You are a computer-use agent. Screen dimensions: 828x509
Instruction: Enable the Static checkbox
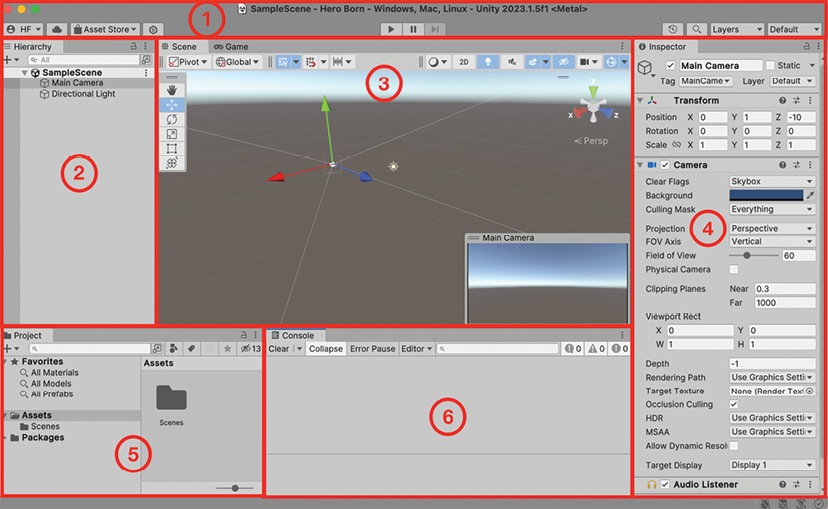[x=770, y=65]
